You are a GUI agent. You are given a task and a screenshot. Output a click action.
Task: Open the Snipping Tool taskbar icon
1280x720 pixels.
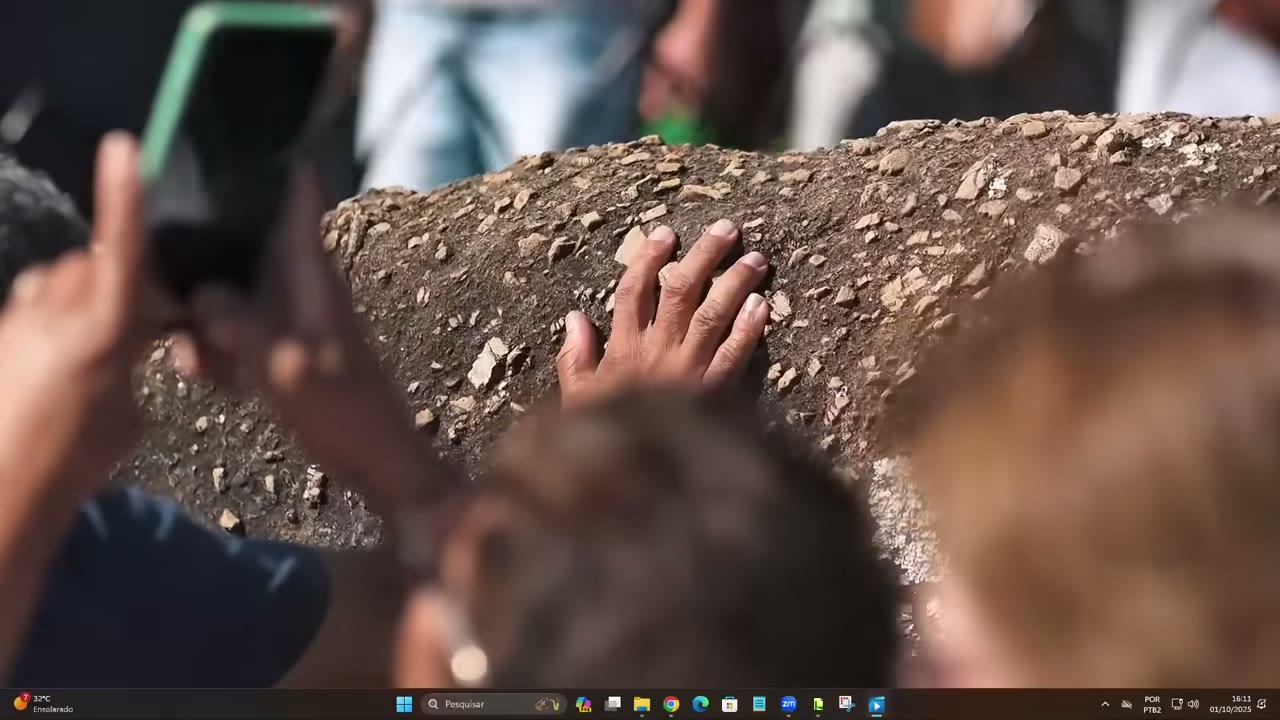click(847, 704)
